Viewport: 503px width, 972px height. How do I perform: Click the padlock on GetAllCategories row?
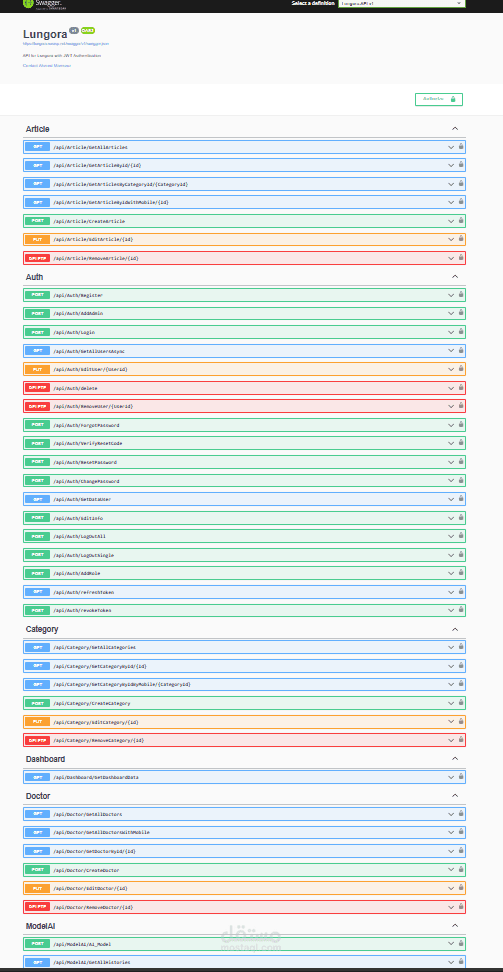[461, 647]
